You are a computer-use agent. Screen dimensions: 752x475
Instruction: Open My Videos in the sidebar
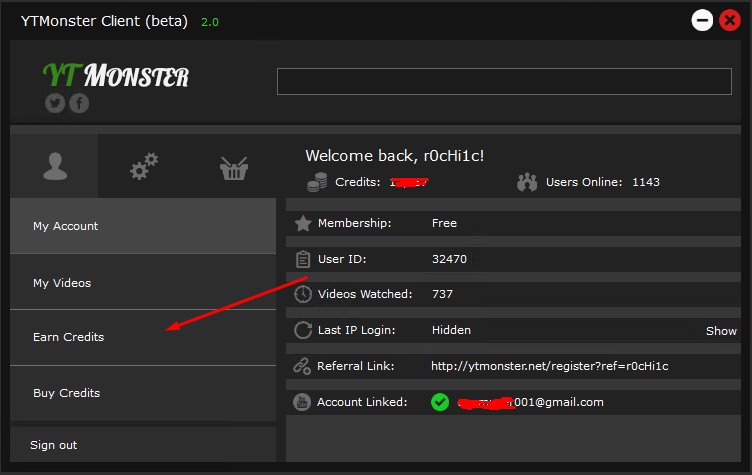pos(143,283)
